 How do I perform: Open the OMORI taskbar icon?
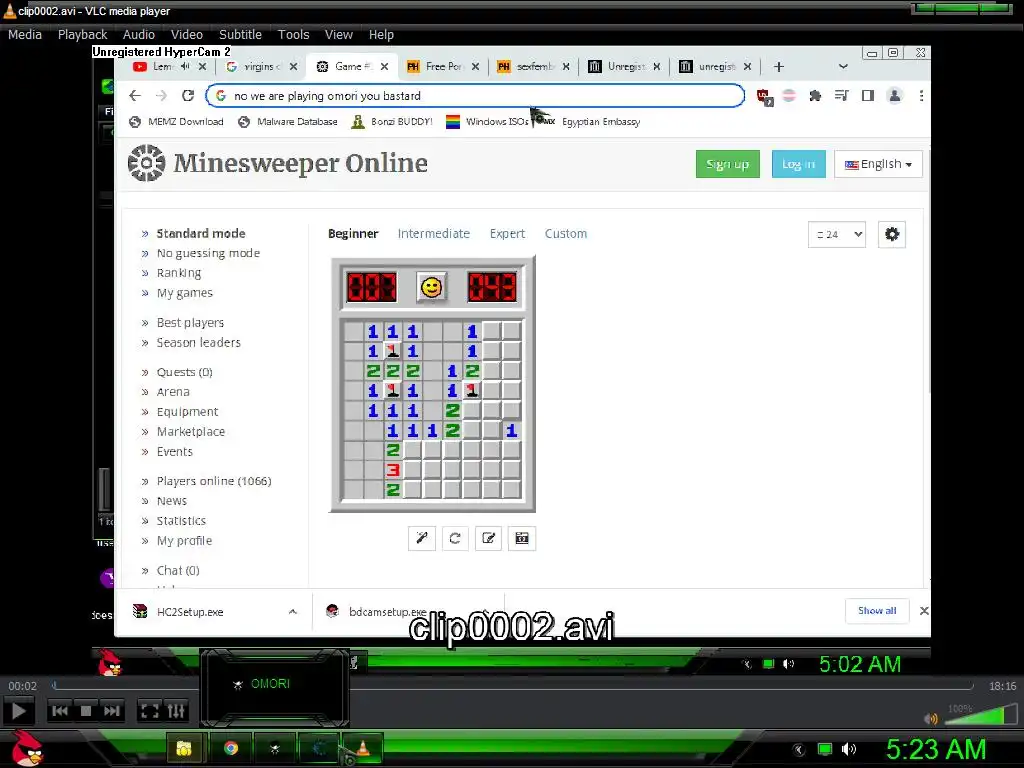(274, 748)
